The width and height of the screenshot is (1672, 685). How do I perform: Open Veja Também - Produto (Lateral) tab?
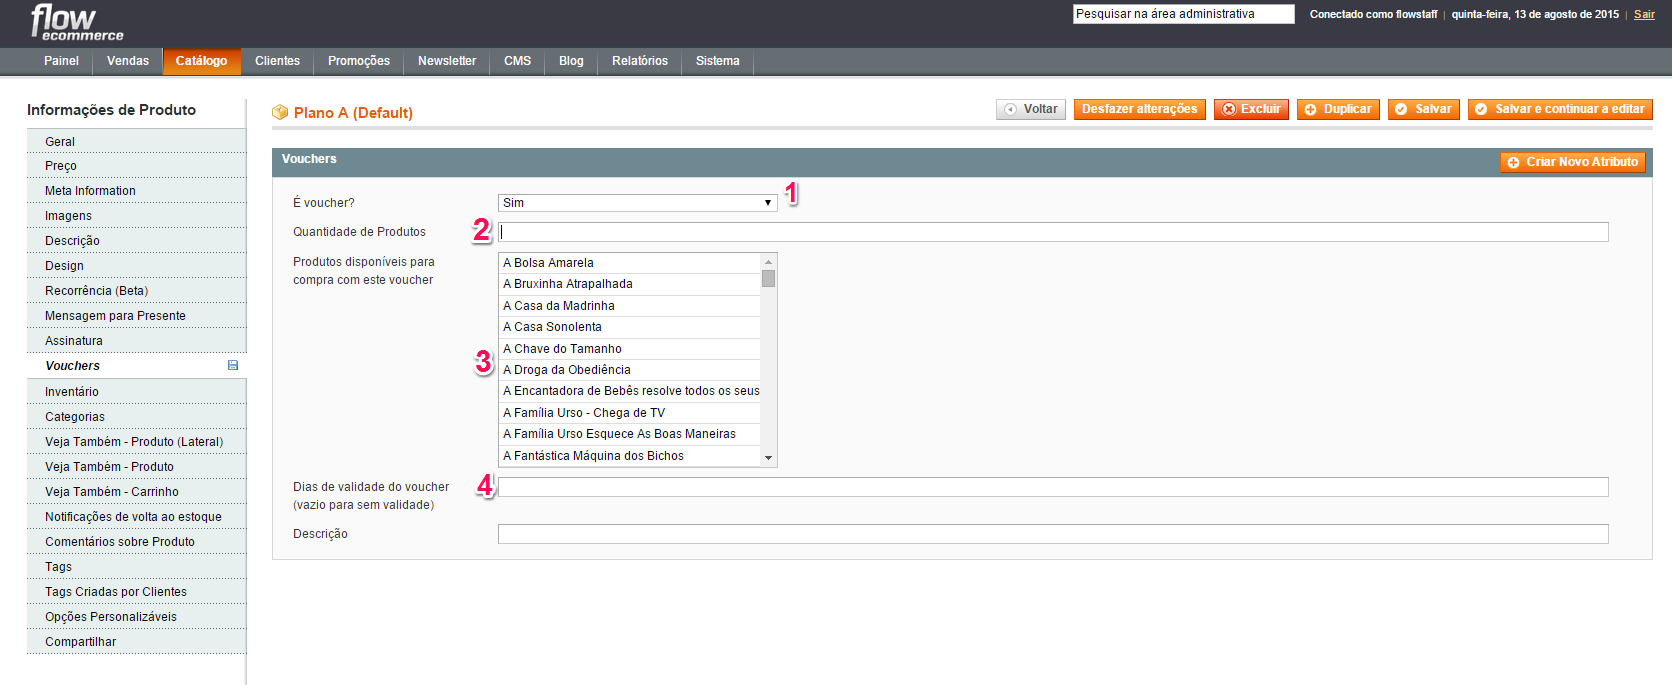coord(136,442)
